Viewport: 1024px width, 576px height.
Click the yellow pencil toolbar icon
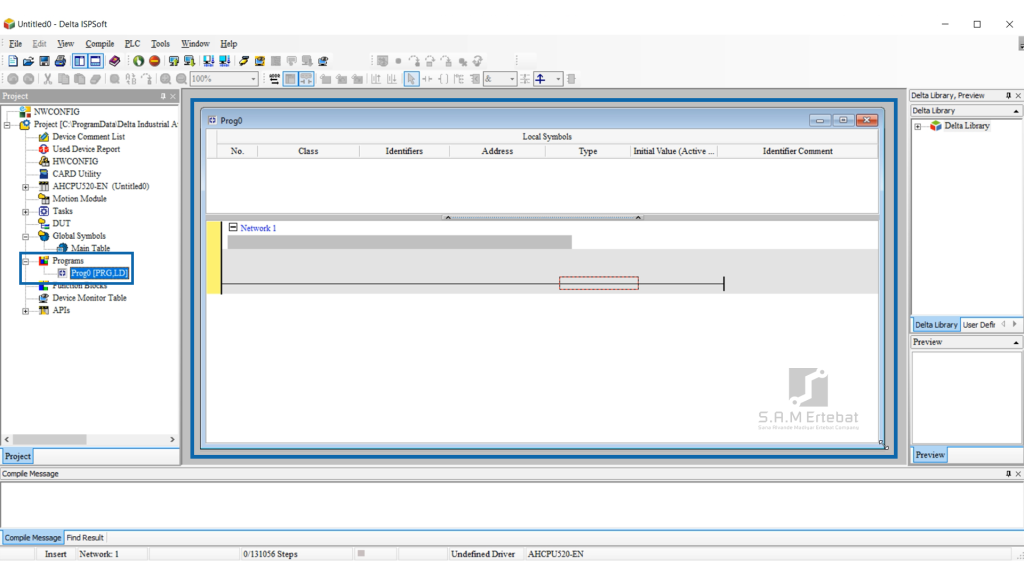point(244,61)
